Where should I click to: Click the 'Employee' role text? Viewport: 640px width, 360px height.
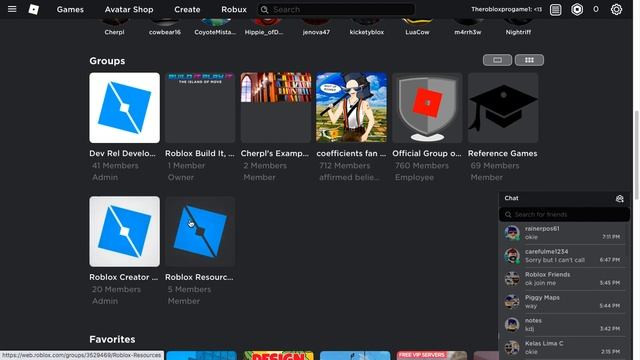[x=414, y=178]
